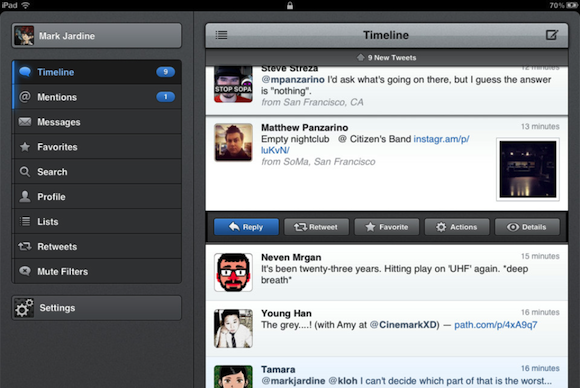The width and height of the screenshot is (580, 388).
Task: Retweet Matthew Panzarino's tweet
Action: (x=316, y=227)
